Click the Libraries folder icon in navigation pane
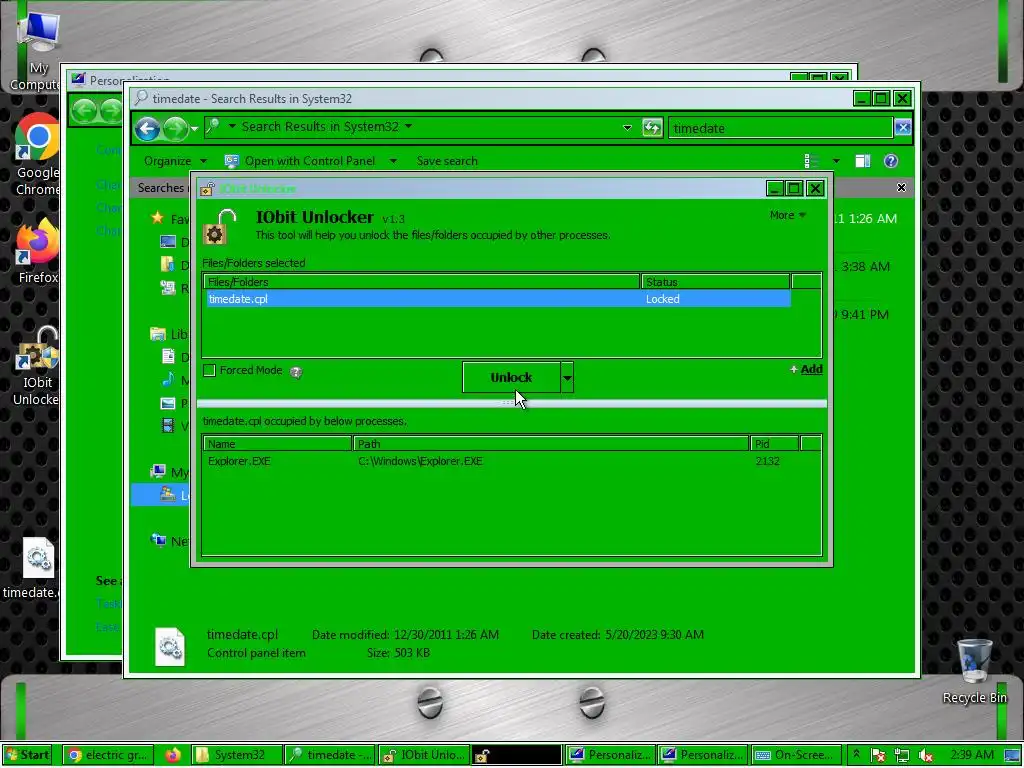 (x=157, y=334)
